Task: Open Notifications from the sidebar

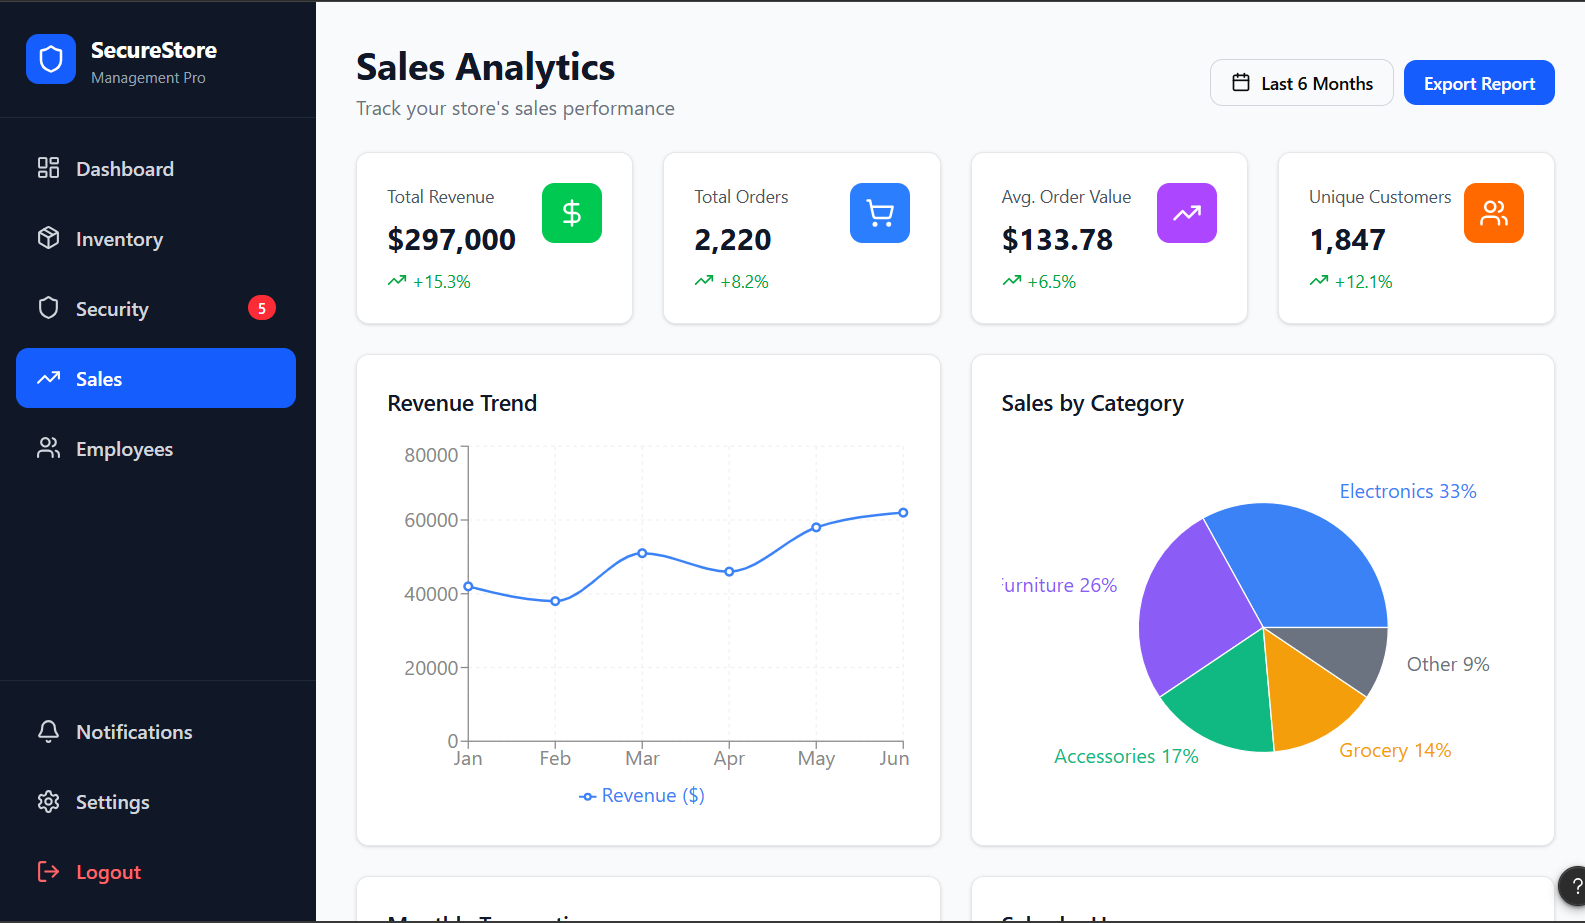Action: pyautogui.click(x=156, y=732)
